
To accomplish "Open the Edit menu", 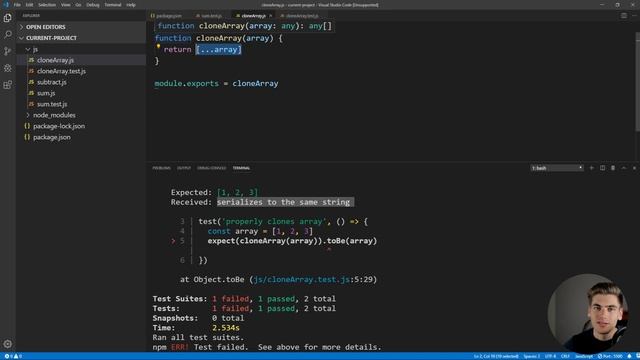I will (29, 5).
